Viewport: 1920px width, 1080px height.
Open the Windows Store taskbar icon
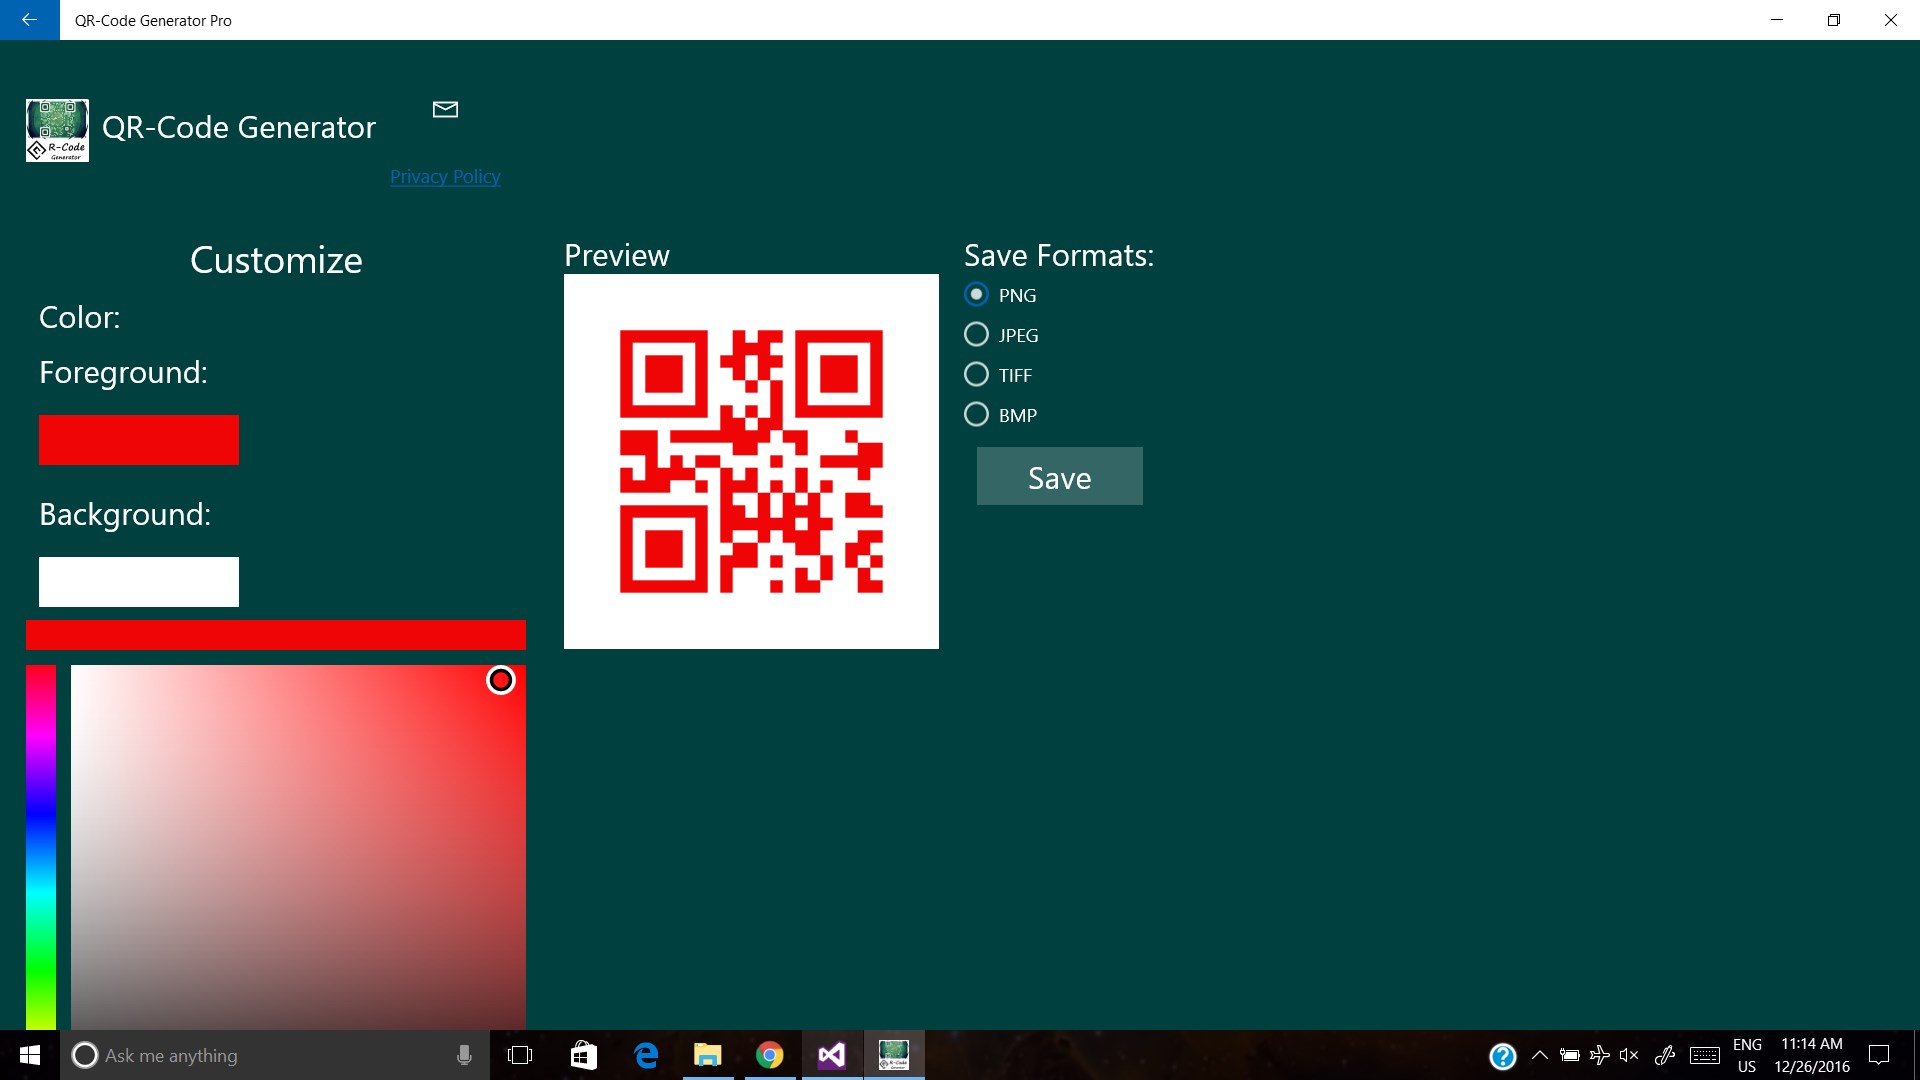coord(584,1055)
